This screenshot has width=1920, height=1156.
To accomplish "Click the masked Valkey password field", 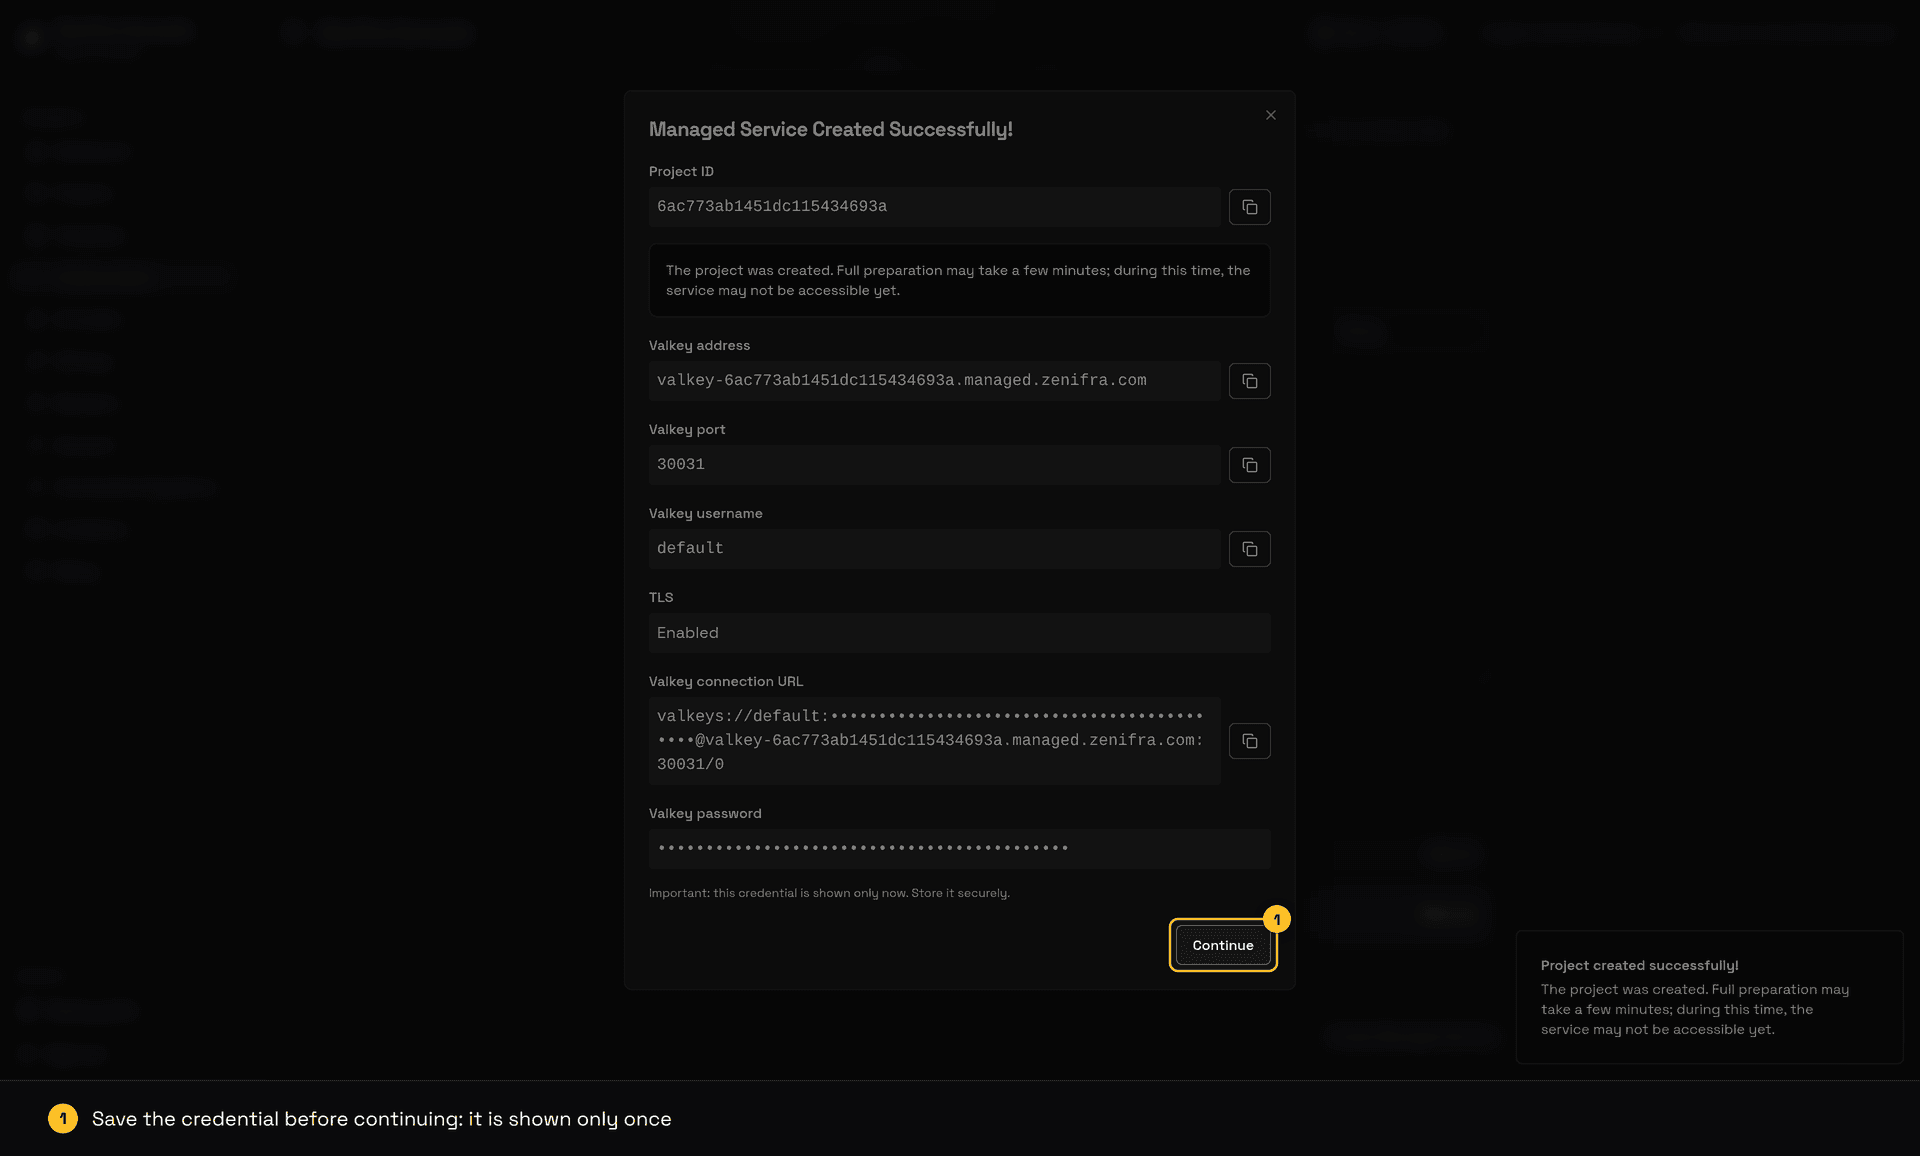I will click(959, 849).
